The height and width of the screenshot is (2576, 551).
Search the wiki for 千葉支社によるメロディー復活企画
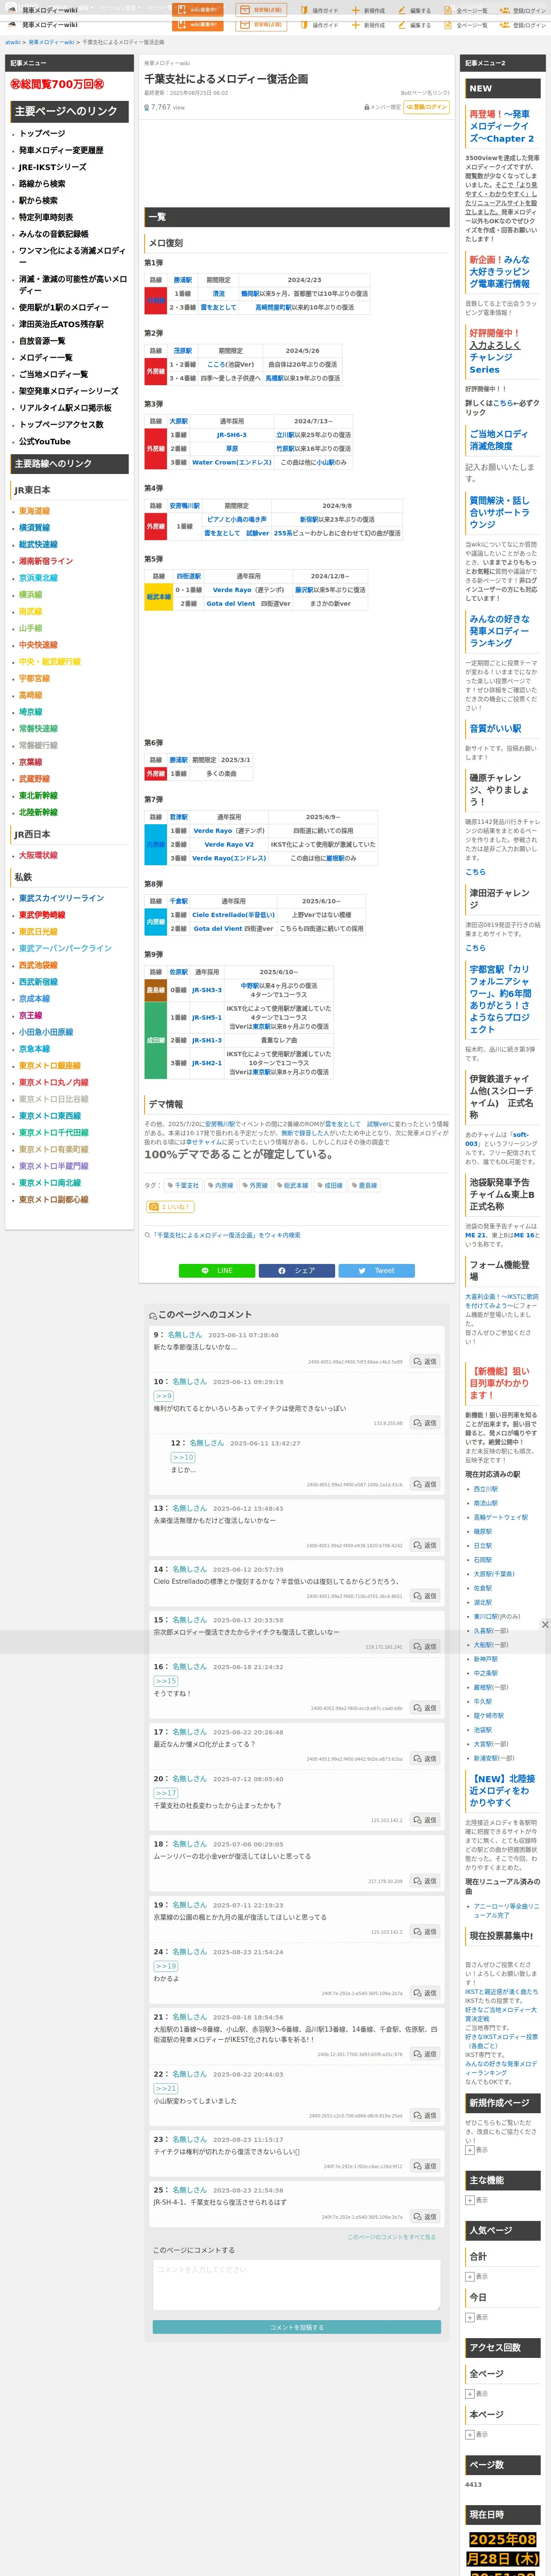point(226,1235)
